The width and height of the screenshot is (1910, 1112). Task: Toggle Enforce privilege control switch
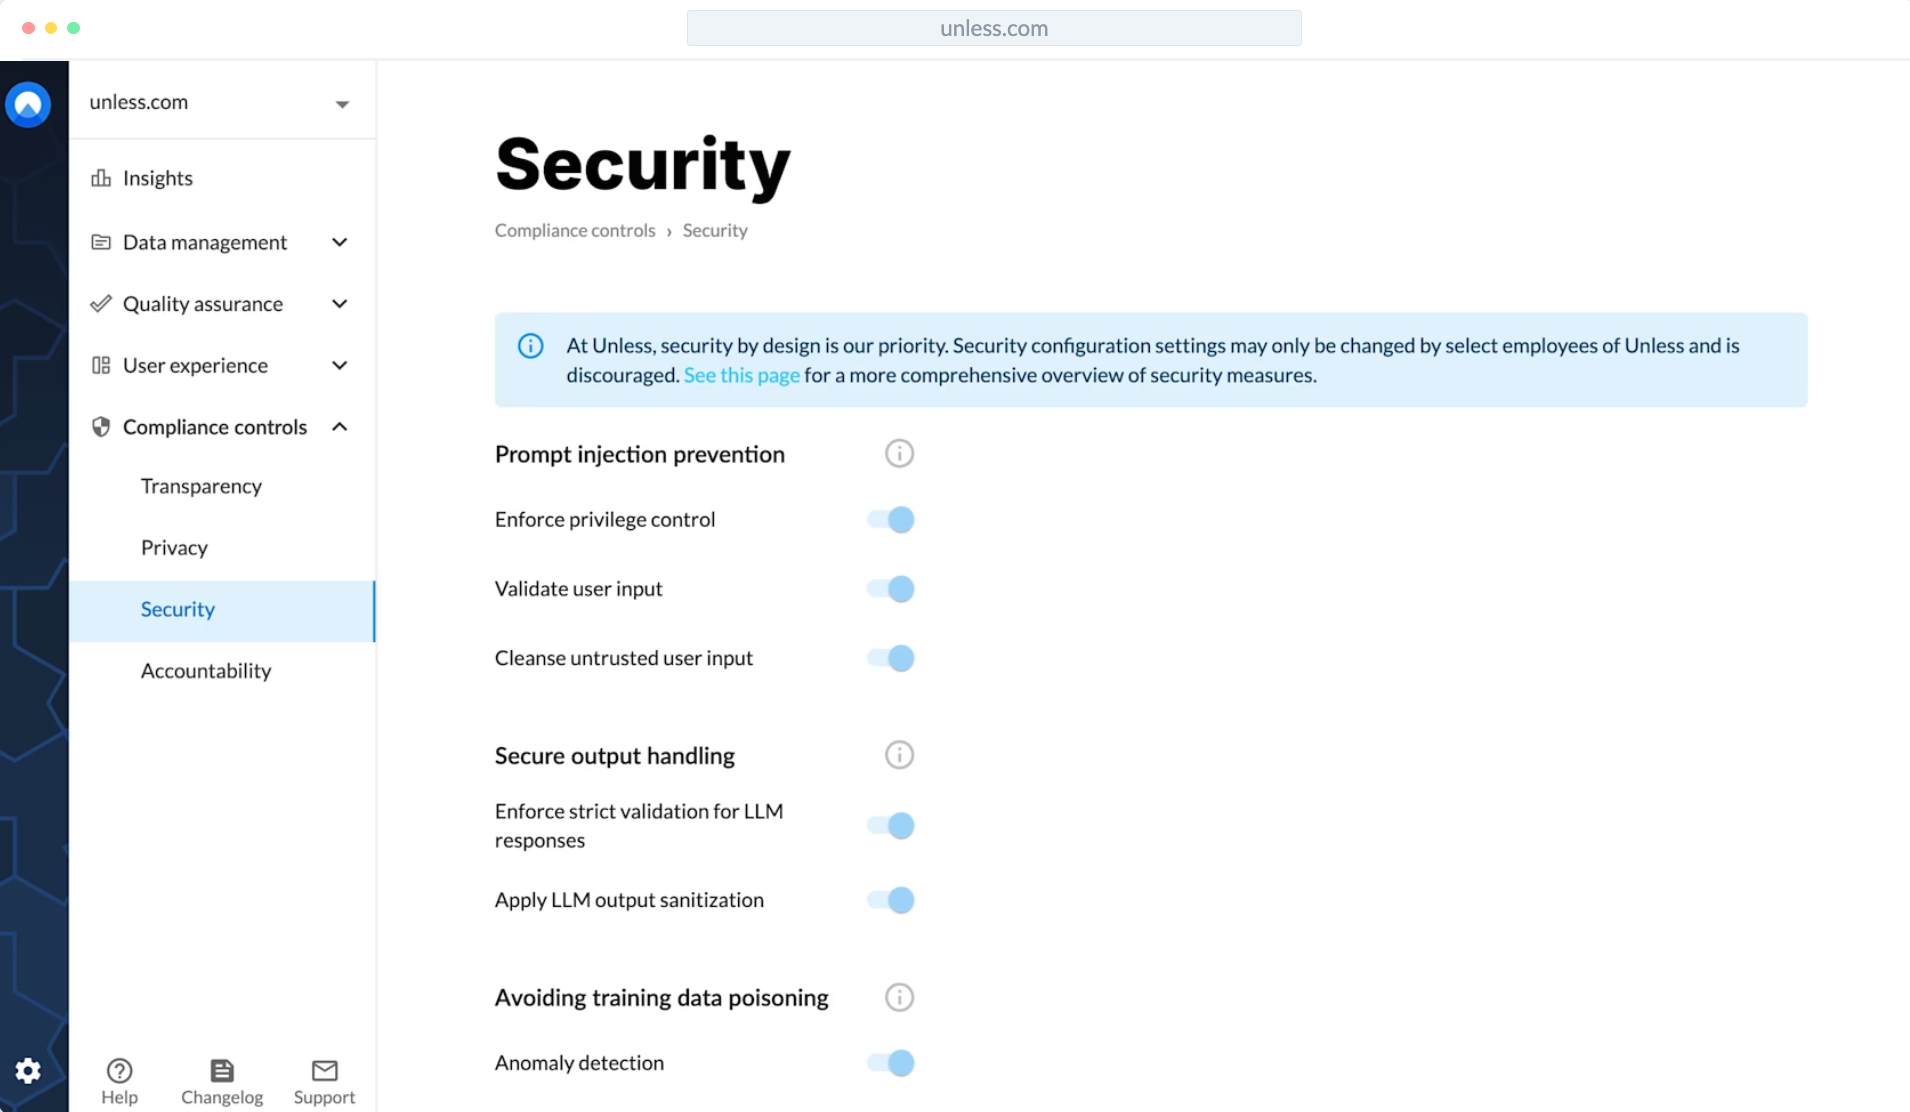click(891, 520)
